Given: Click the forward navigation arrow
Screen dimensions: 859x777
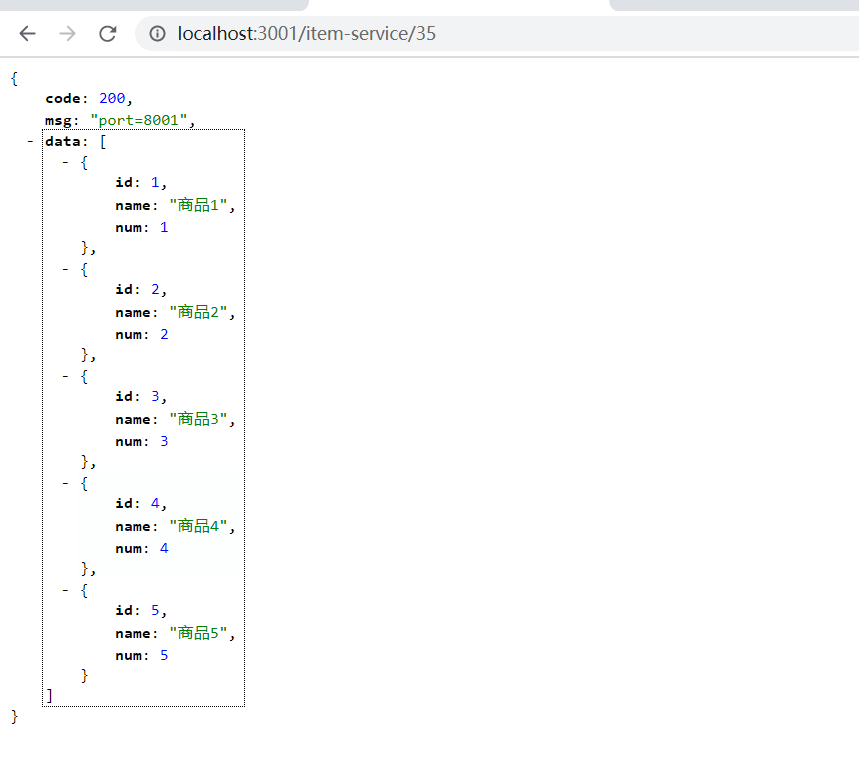Looking at the screenshot, I should click(67, 33).
